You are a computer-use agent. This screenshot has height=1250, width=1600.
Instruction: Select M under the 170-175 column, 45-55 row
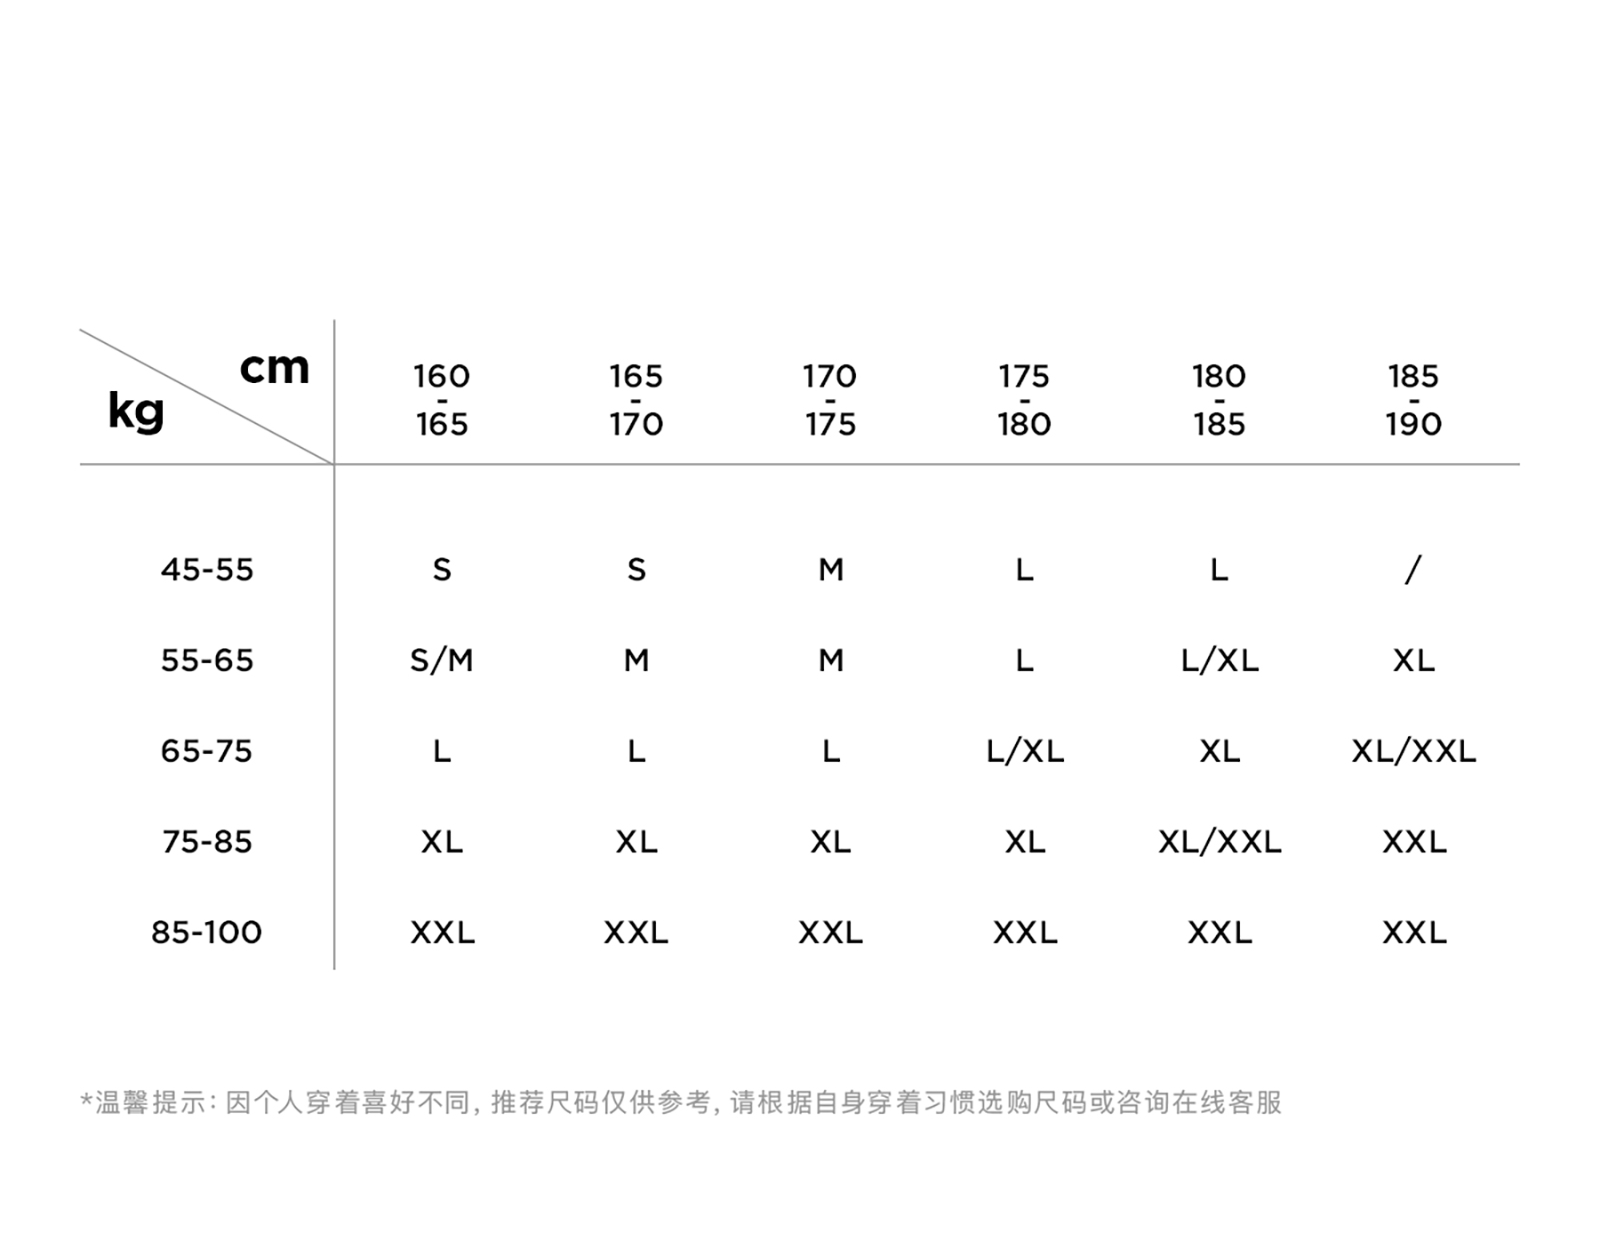[x=830, y=570]
